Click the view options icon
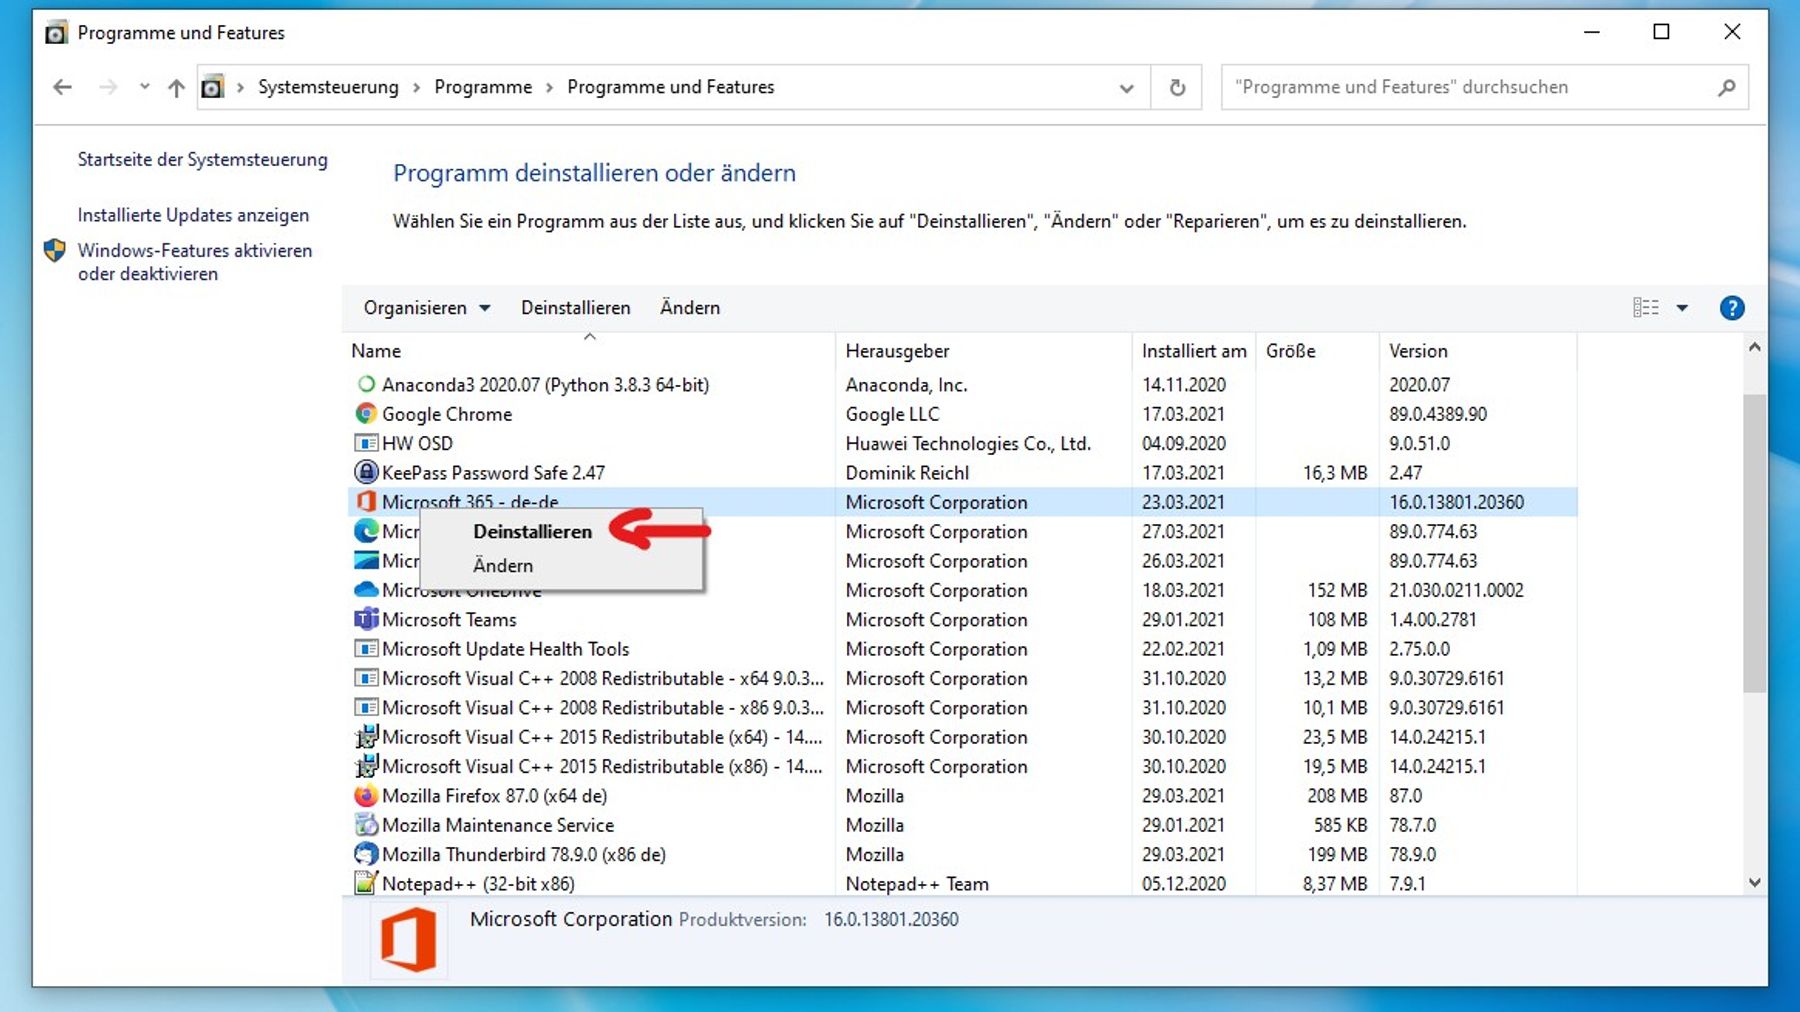 [1646, 308]
